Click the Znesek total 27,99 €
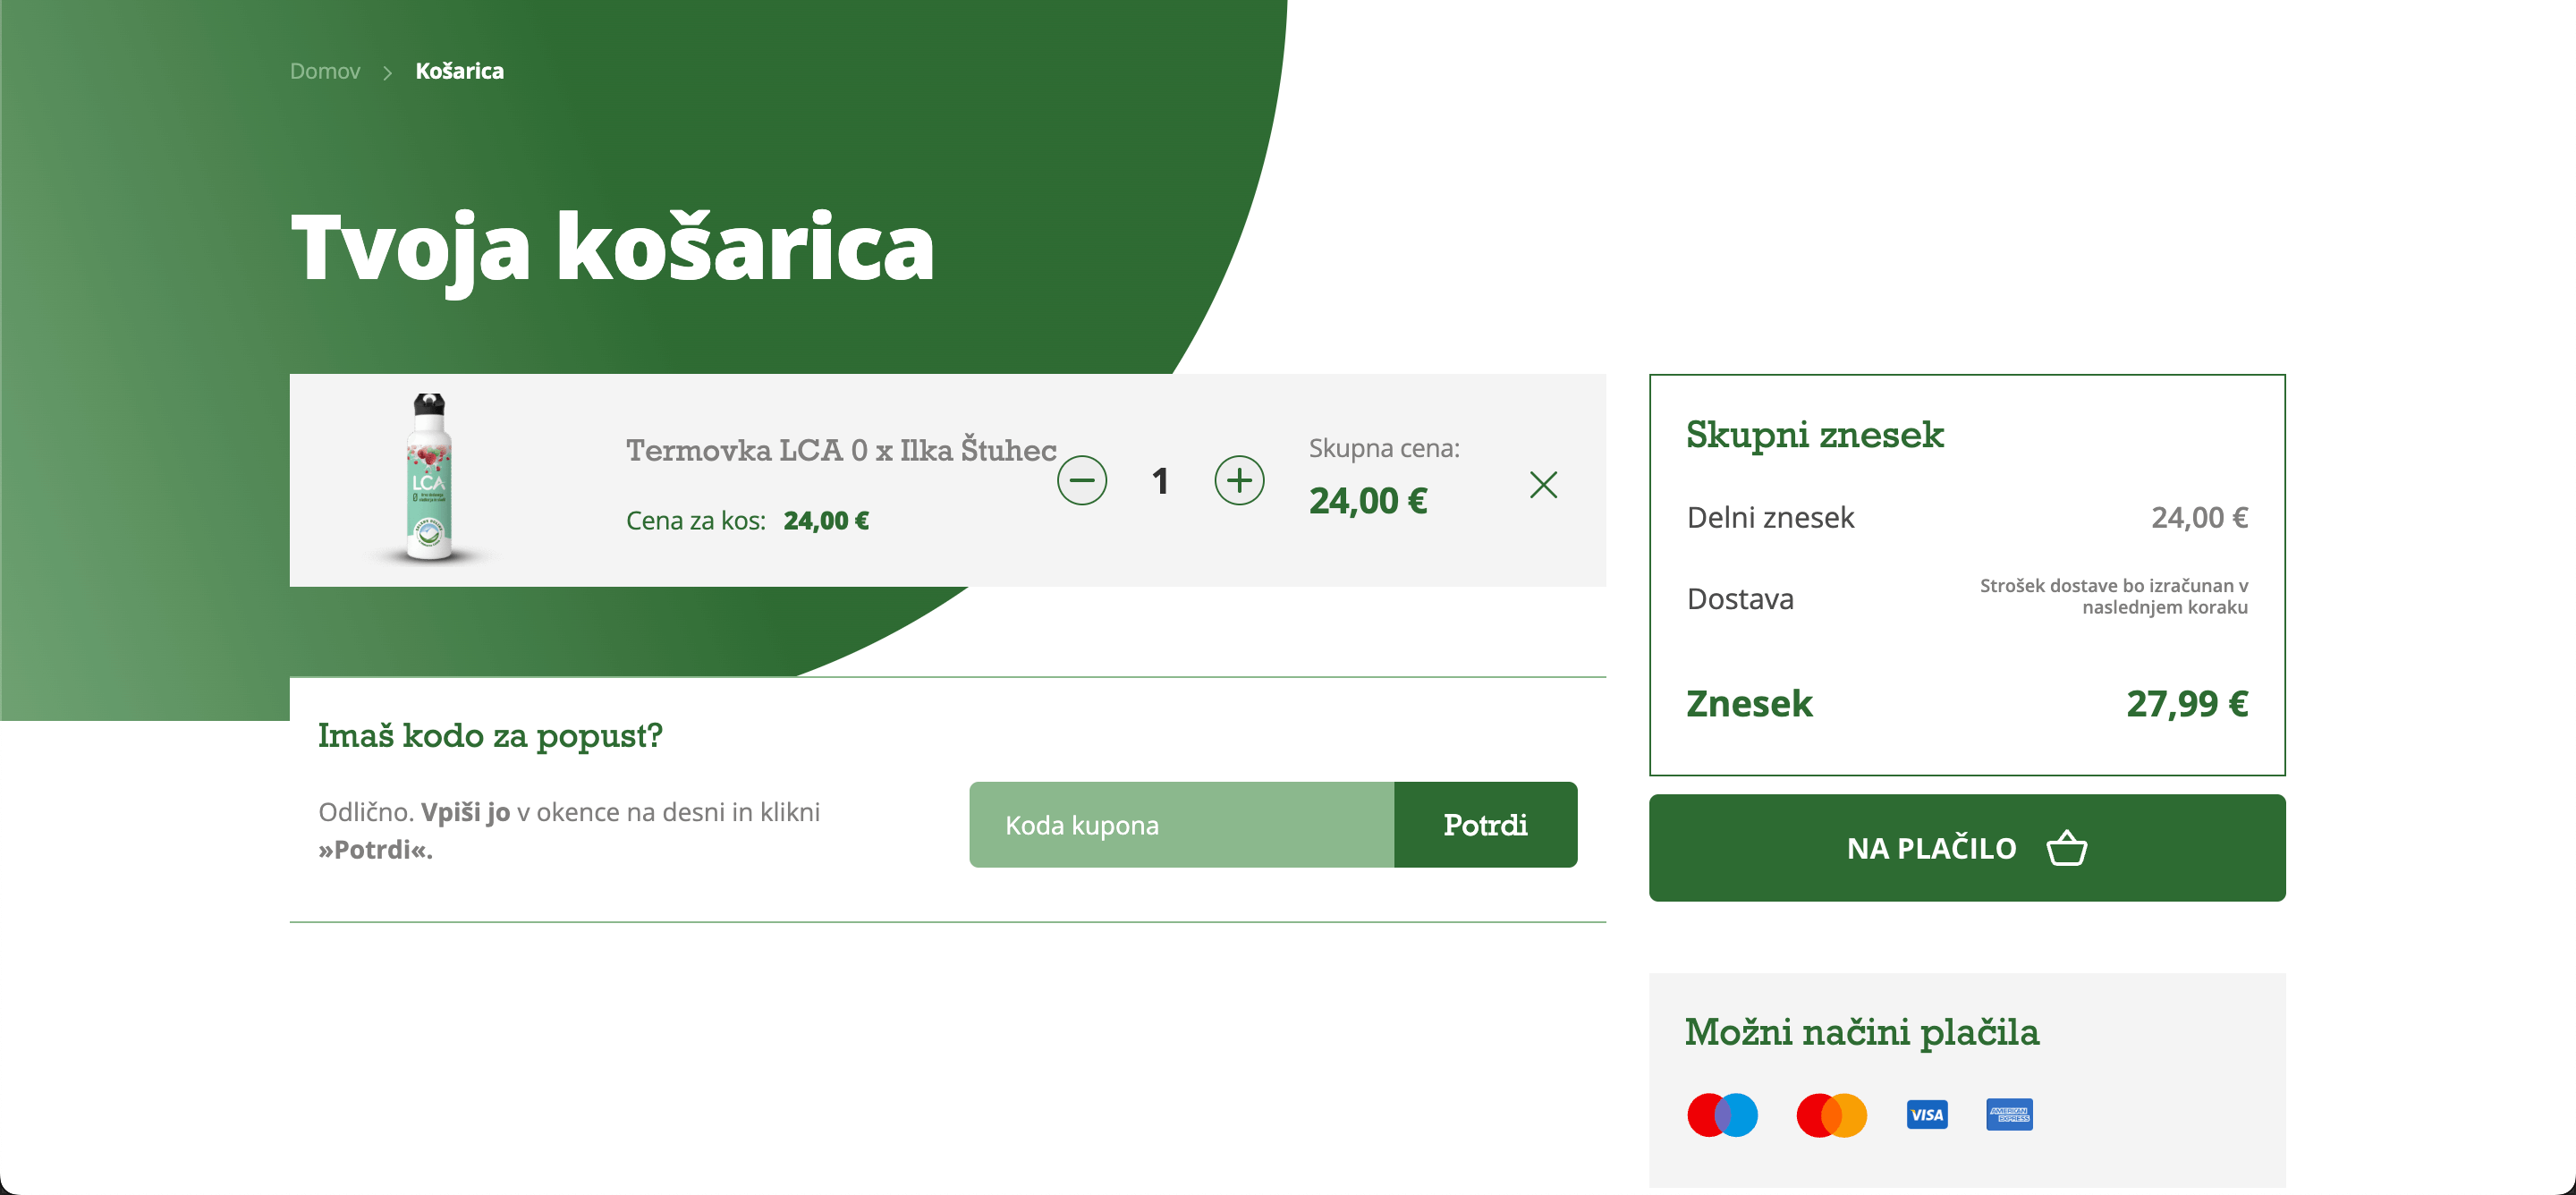2576x1195 pixels. 2186,704
